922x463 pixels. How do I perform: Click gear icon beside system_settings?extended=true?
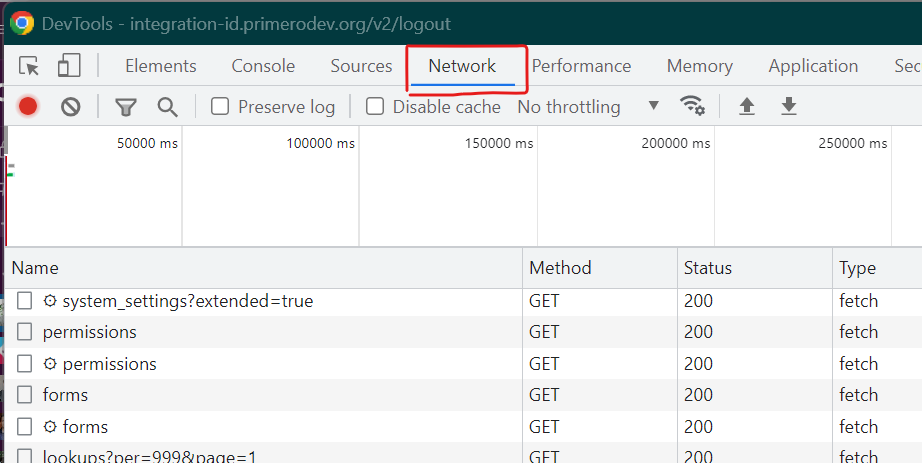(50, 301)
